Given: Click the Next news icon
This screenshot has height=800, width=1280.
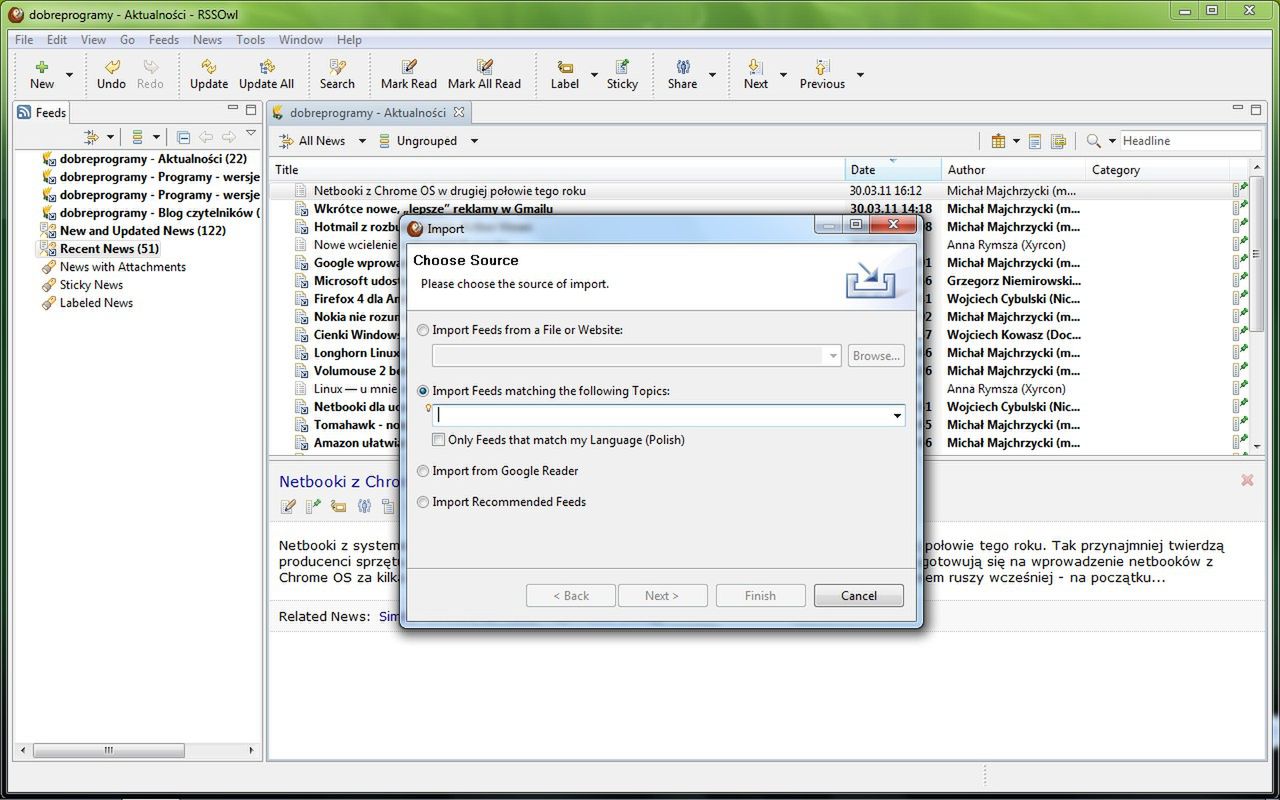Looking at the screenshot, I should pos(756,67).
